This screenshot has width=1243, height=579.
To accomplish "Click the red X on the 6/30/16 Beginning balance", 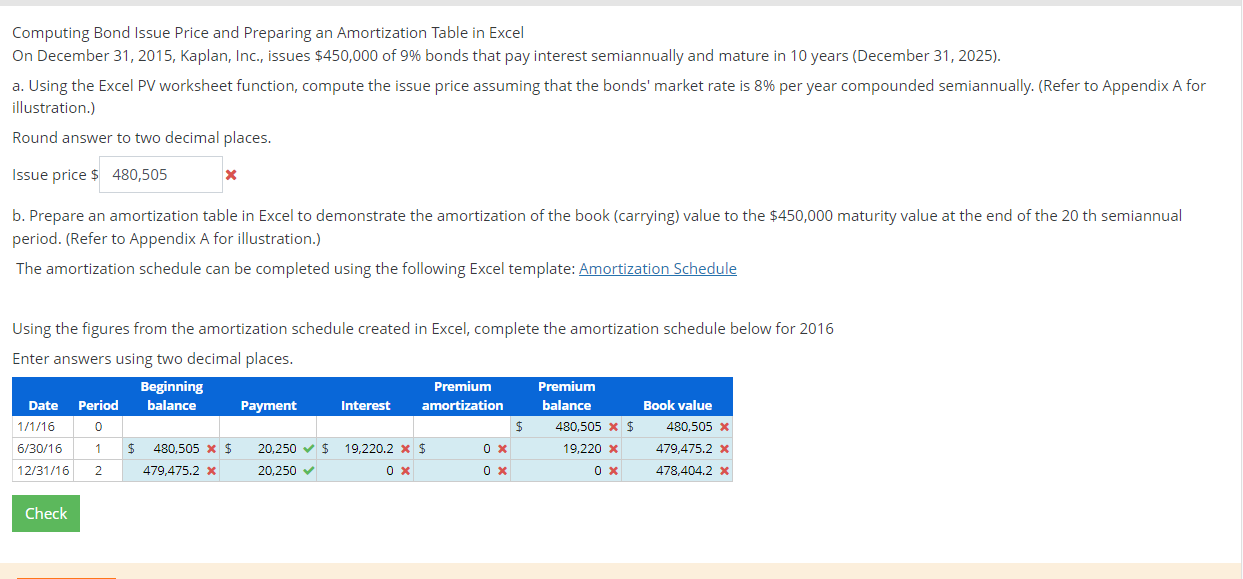I will (x=211, y=449).
